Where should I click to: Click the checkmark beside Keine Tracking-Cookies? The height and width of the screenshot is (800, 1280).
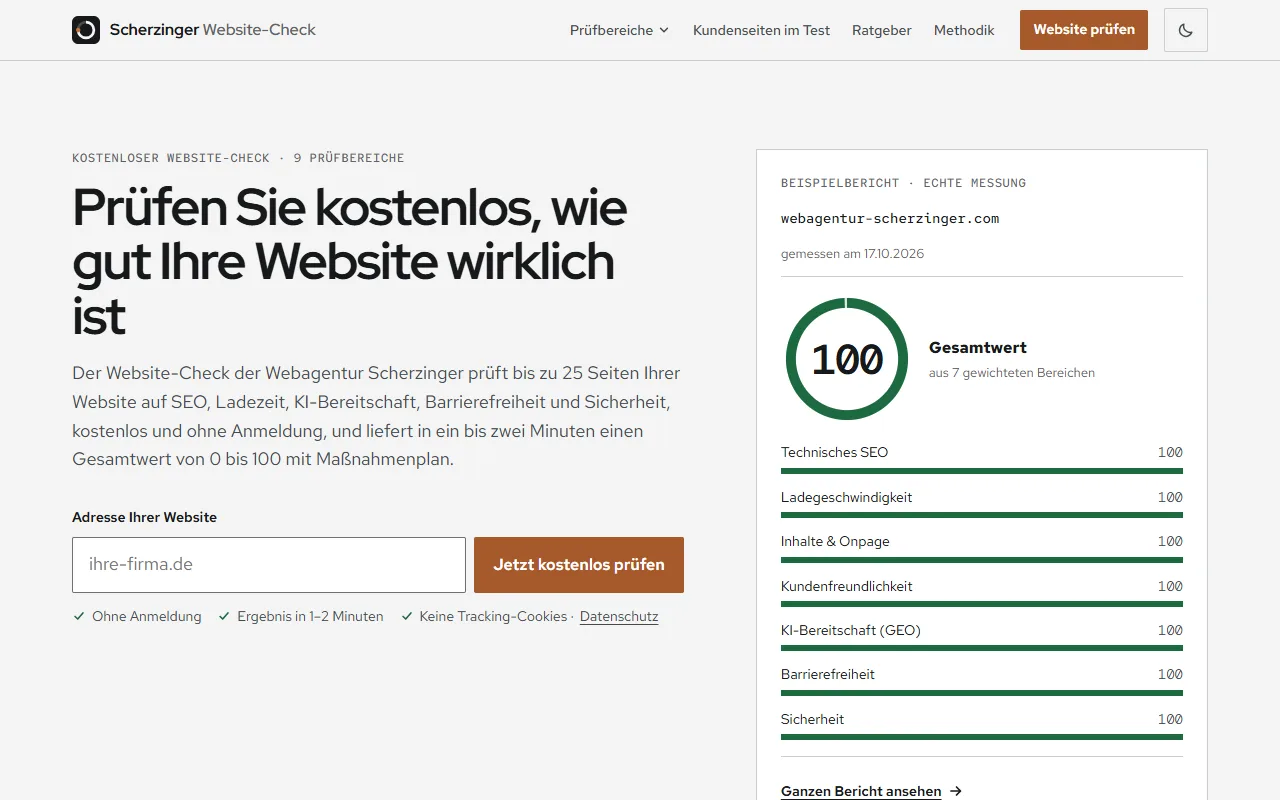coord(407,617)
